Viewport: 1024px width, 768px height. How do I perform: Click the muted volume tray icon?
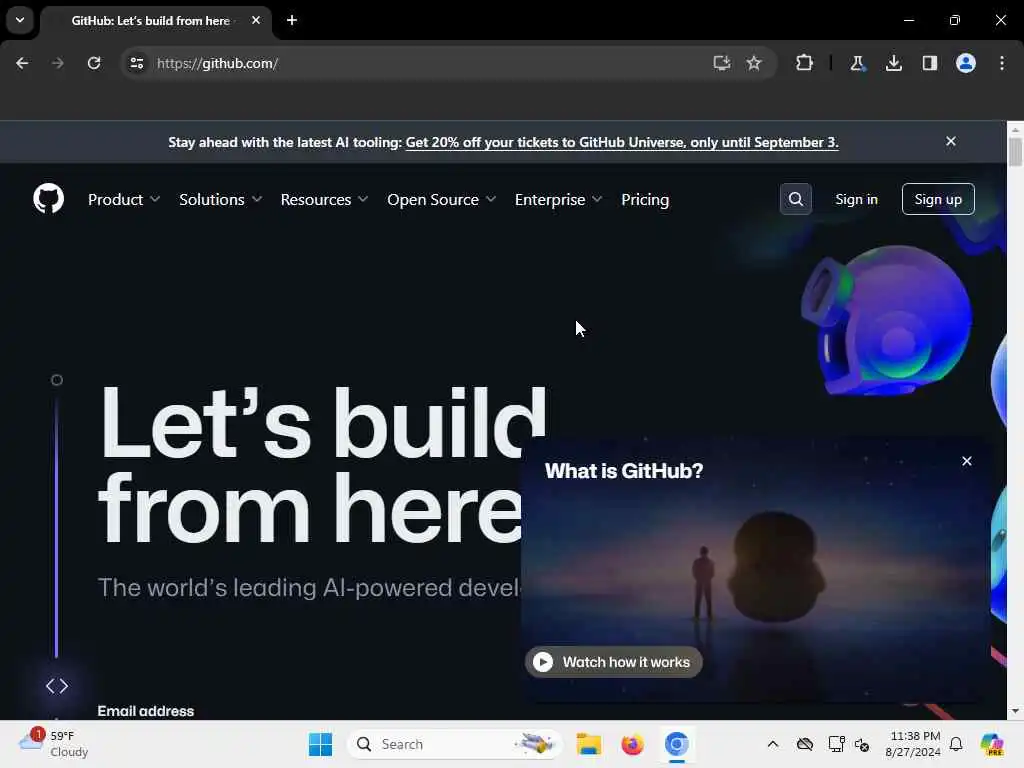(862, 744)
